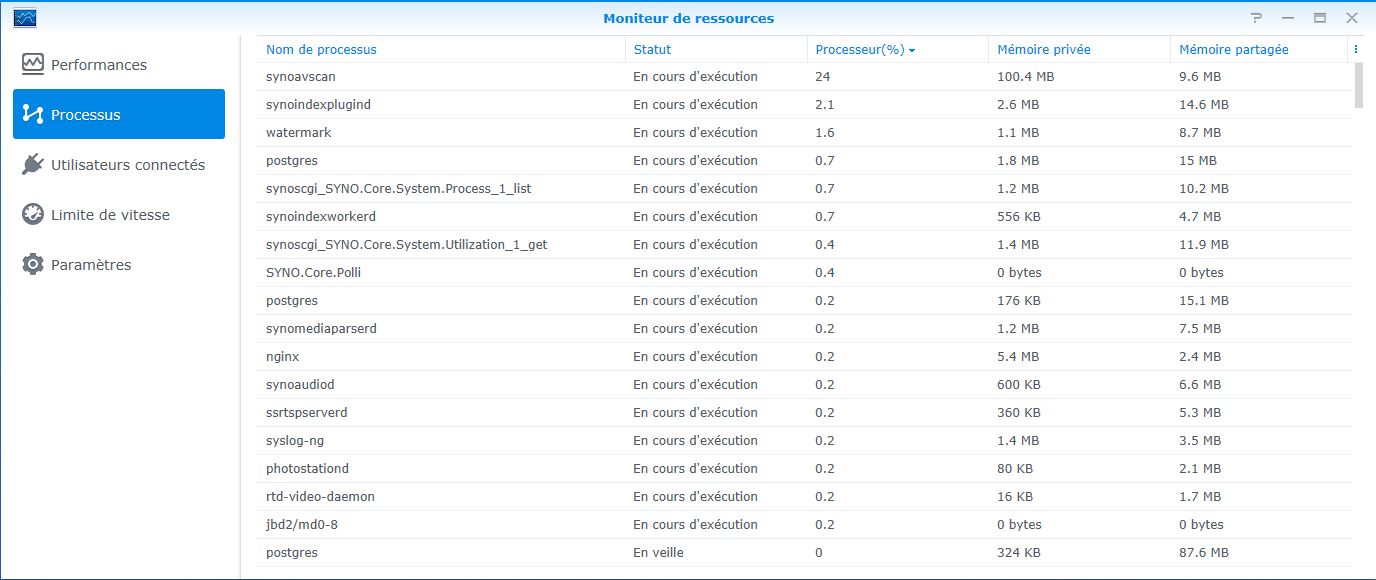Screen dimensions: 1376x580
Task: Minimize the Moniteur de ressources window
Action: point(1288,18)
